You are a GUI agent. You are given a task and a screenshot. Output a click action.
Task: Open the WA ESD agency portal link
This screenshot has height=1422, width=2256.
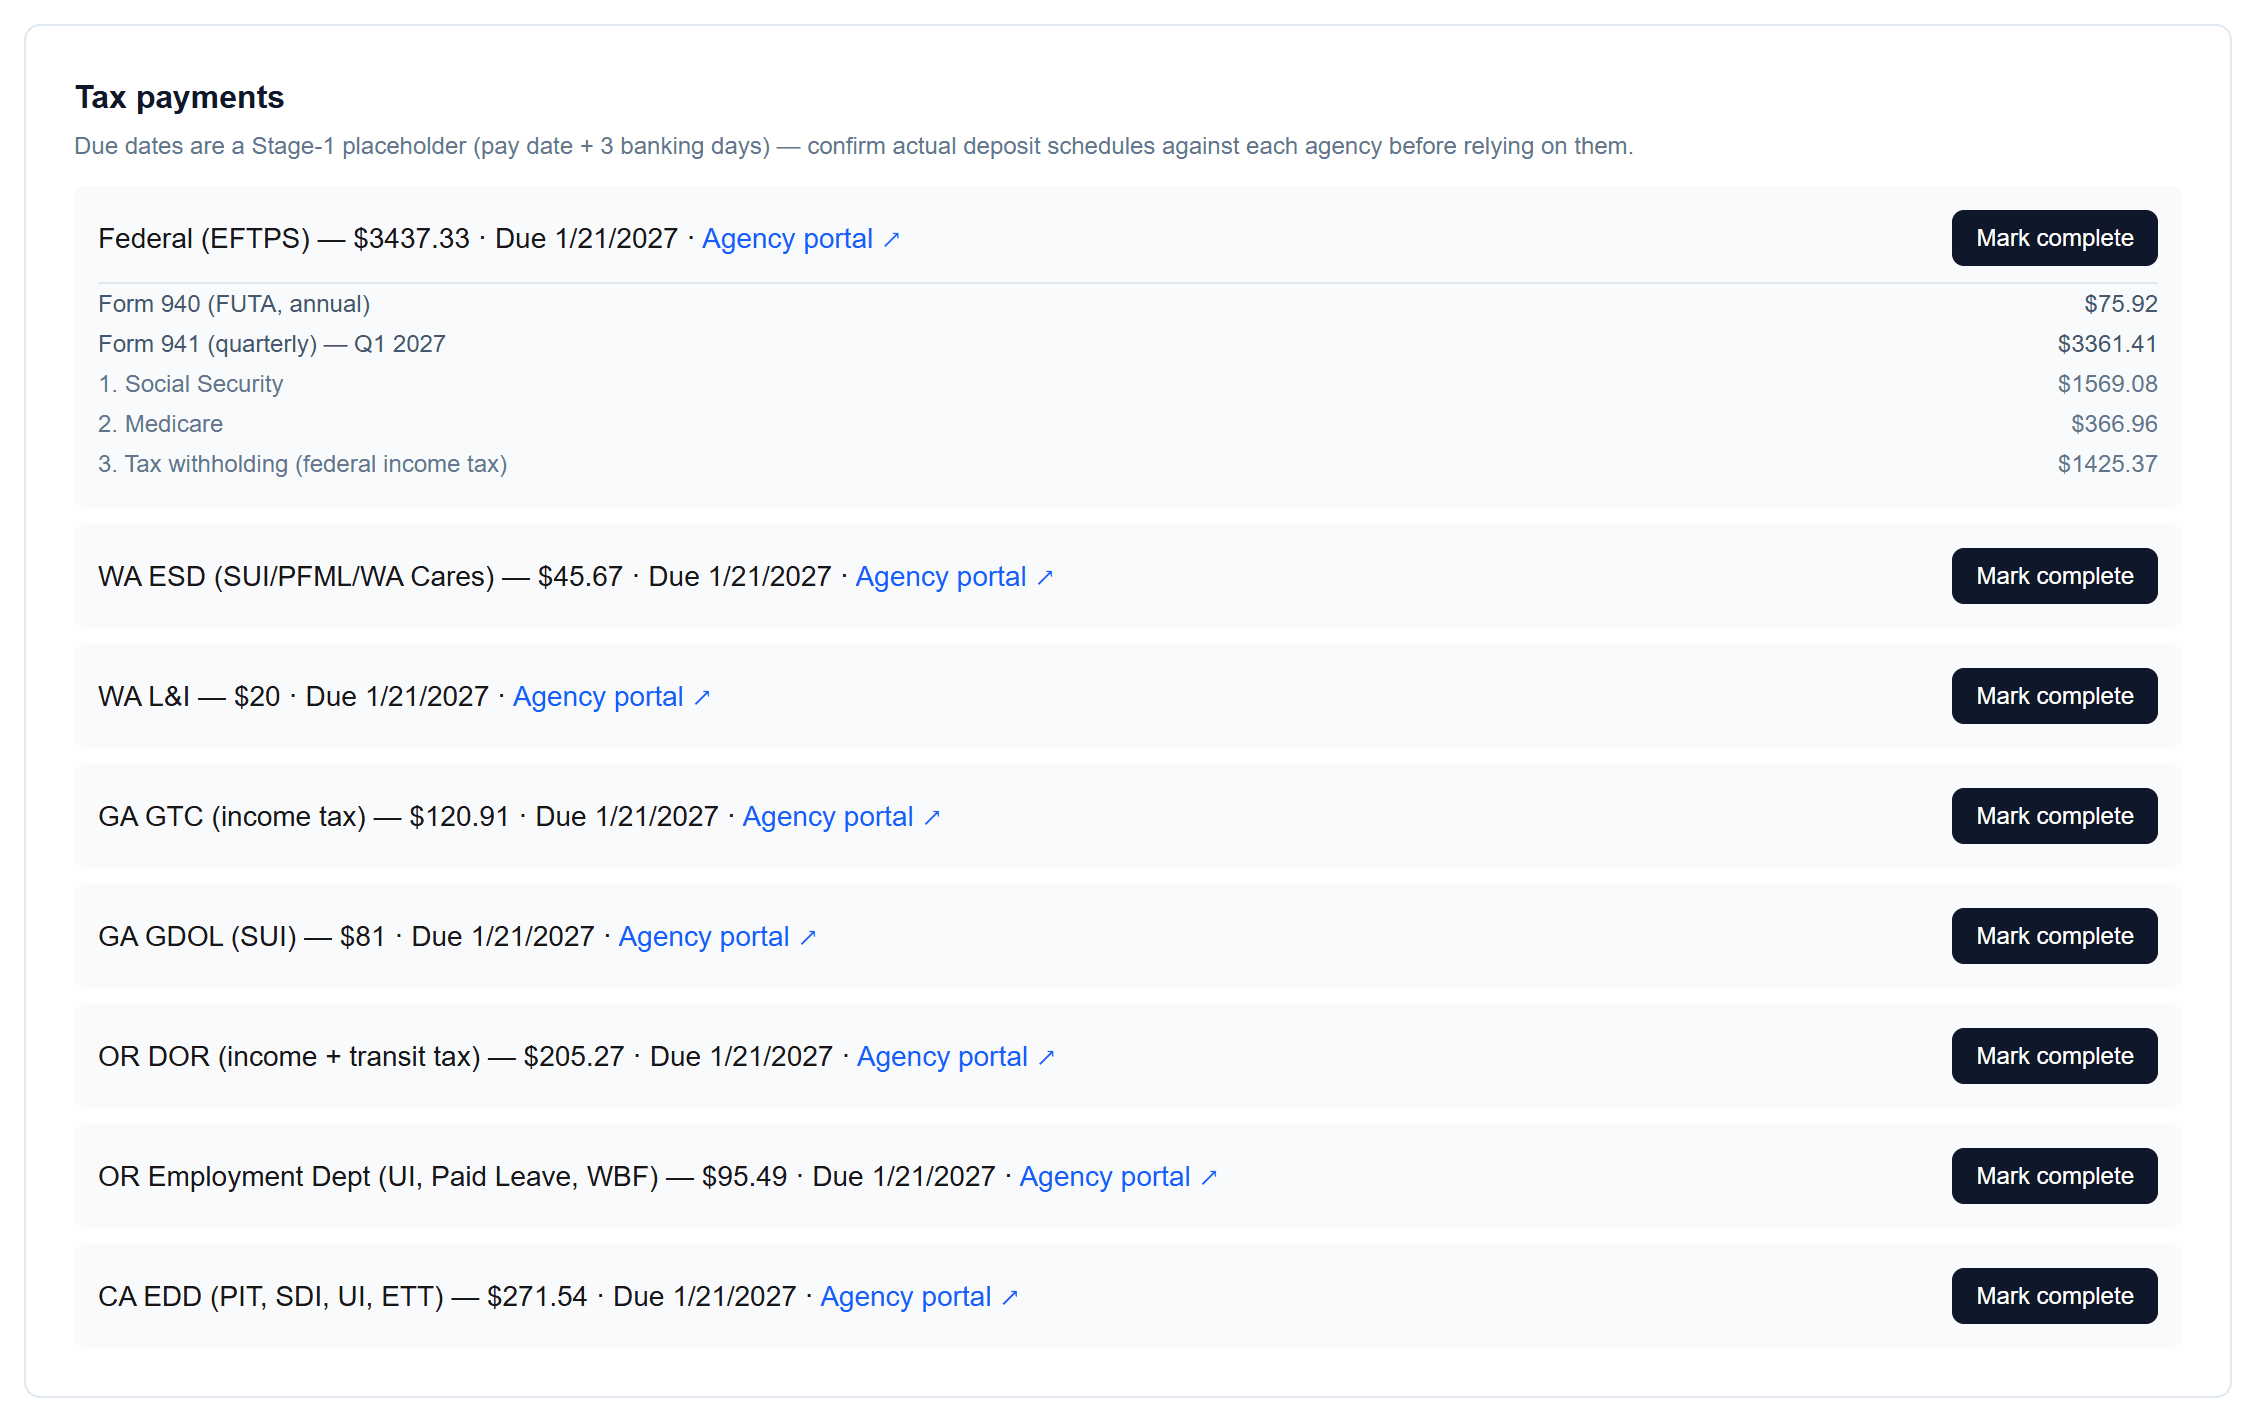click(x=954, y=577)
